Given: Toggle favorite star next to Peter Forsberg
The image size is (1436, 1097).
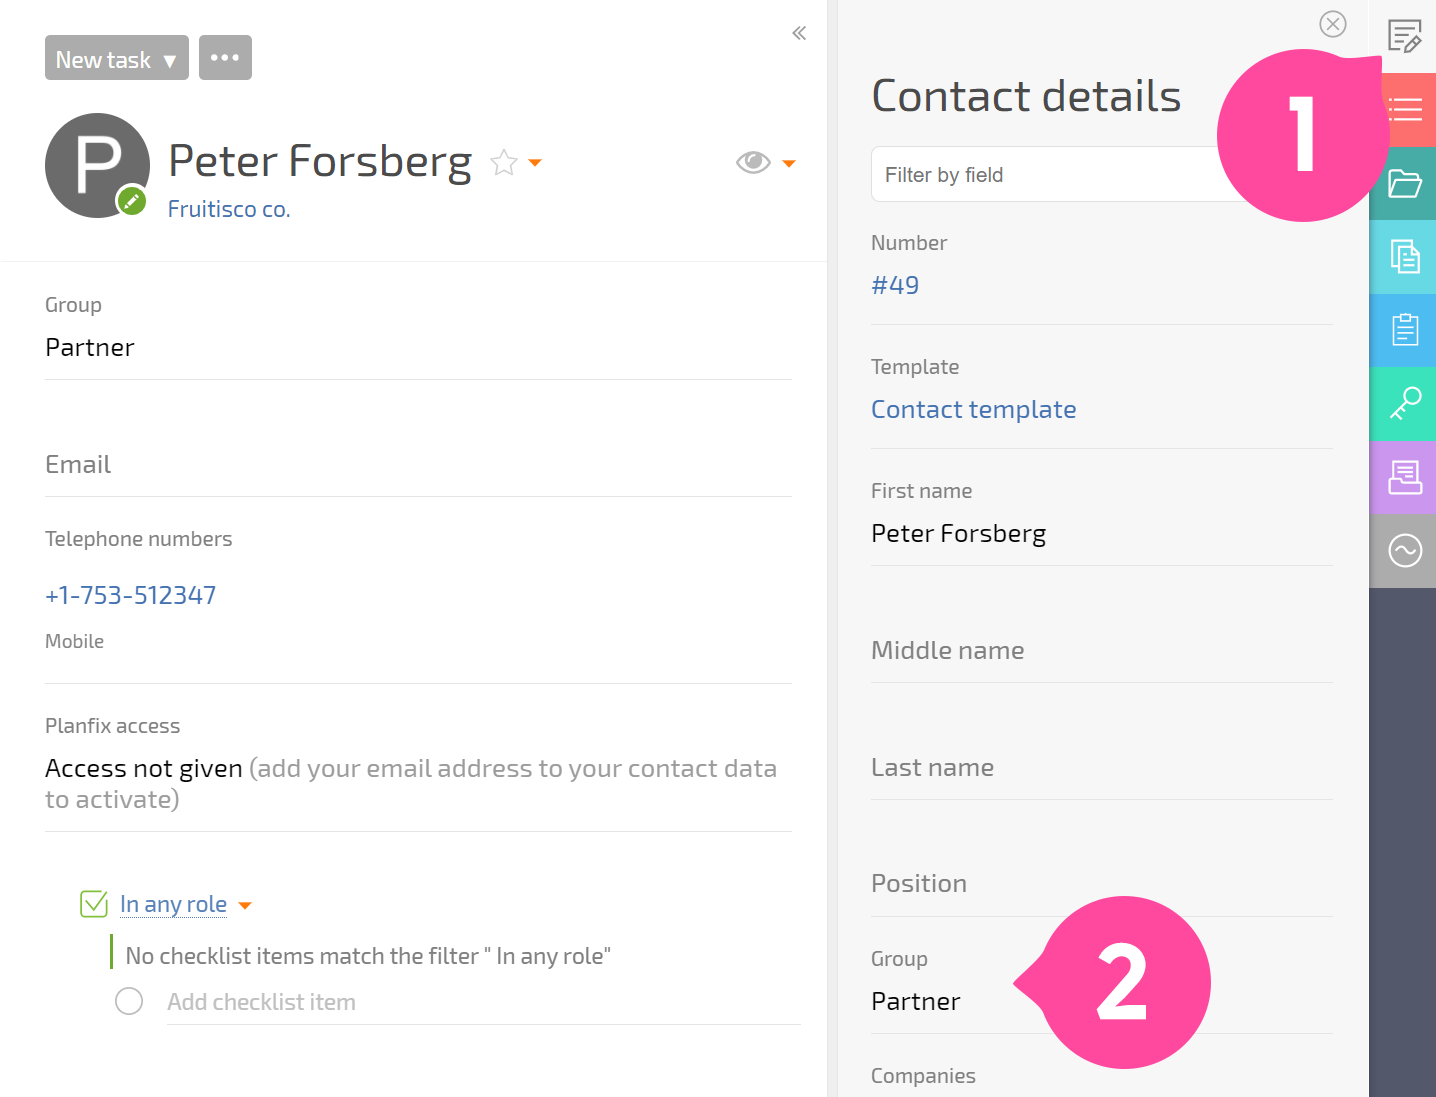Looking at the screenshot, I should (504, 162).
